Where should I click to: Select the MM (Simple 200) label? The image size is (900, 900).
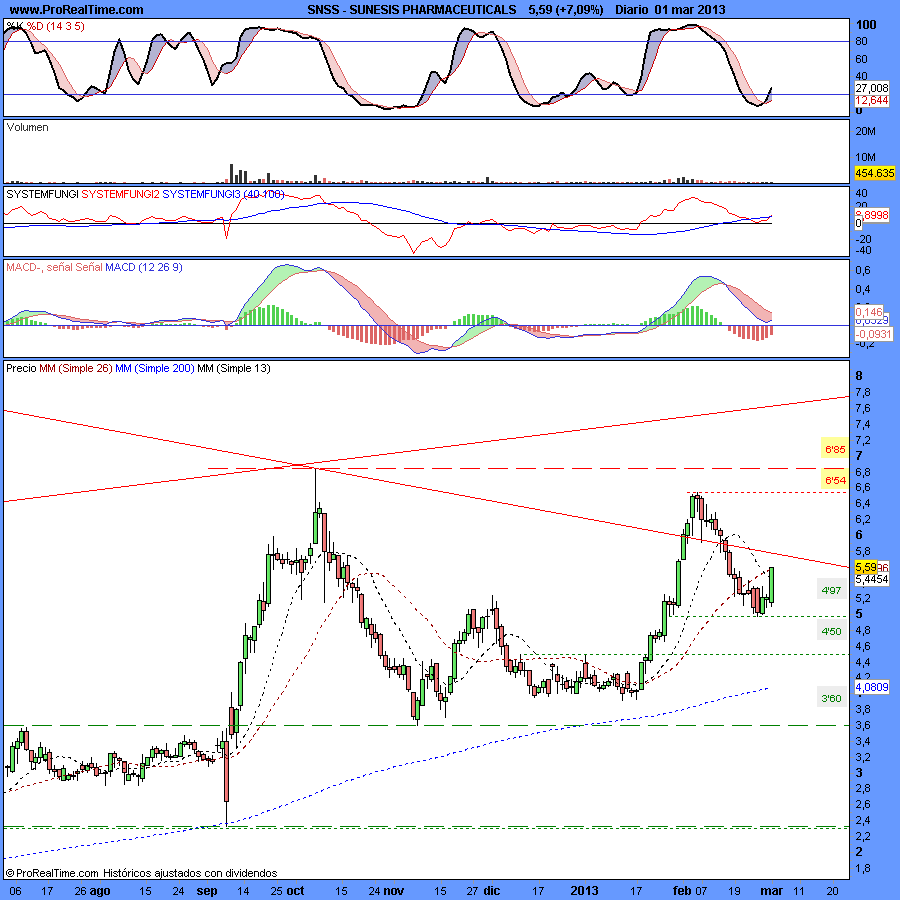(x=154, y=368)
